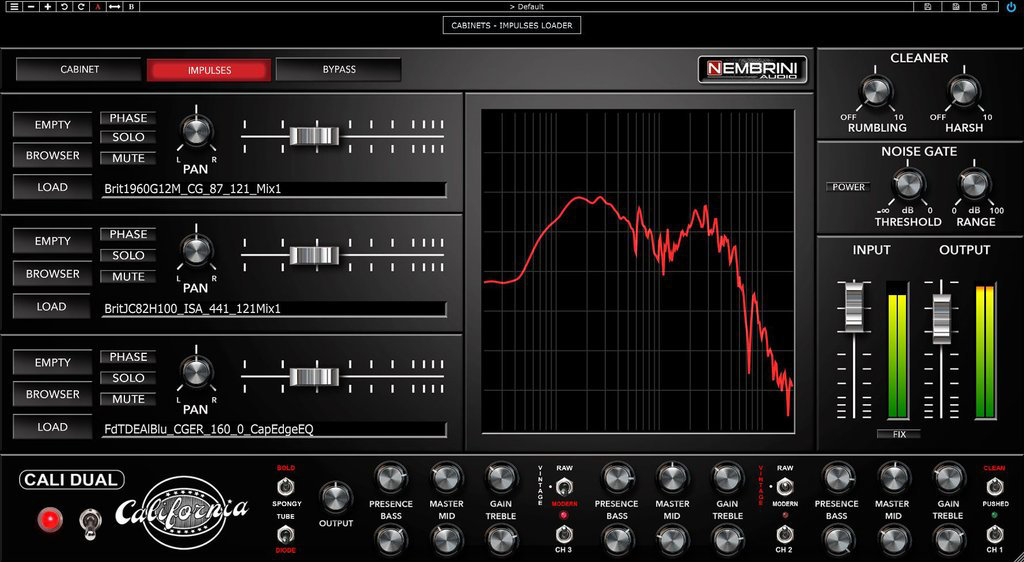Open BROWSER for the BritJC82H100 slot
This screenshot has height=562, width=1024.
[52, 273]
